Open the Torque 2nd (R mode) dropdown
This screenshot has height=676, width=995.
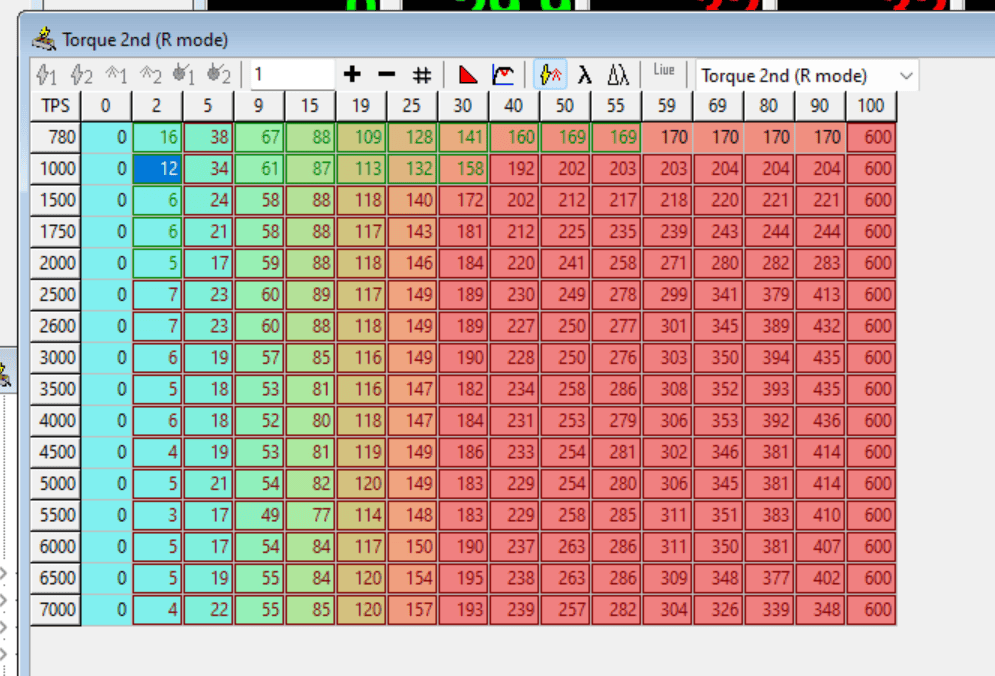tap(806, 76)
